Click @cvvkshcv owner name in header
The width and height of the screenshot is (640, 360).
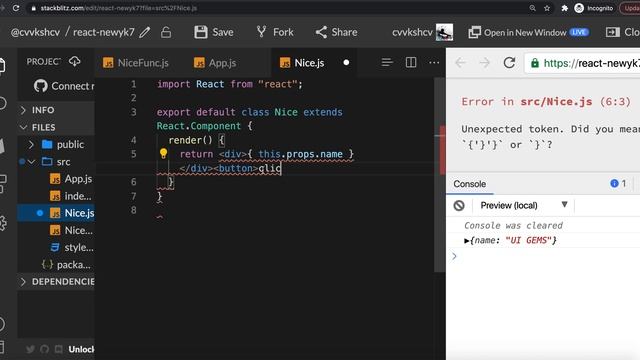click(x=36, y=32)
